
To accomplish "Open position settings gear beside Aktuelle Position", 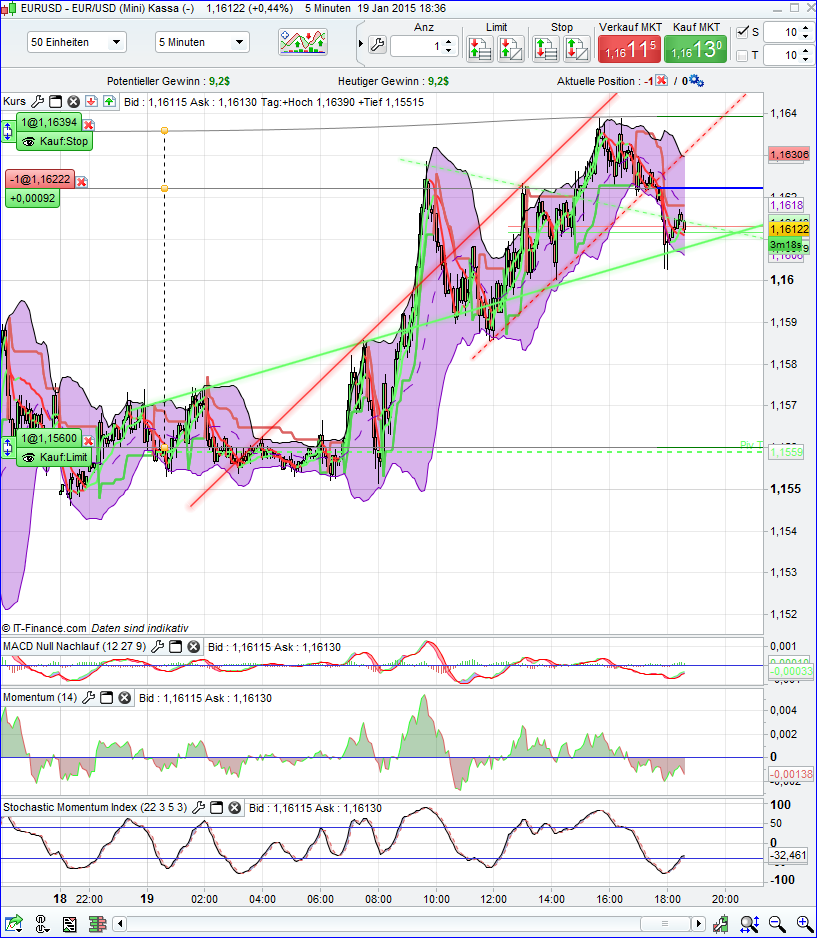I will coord(693,81).
